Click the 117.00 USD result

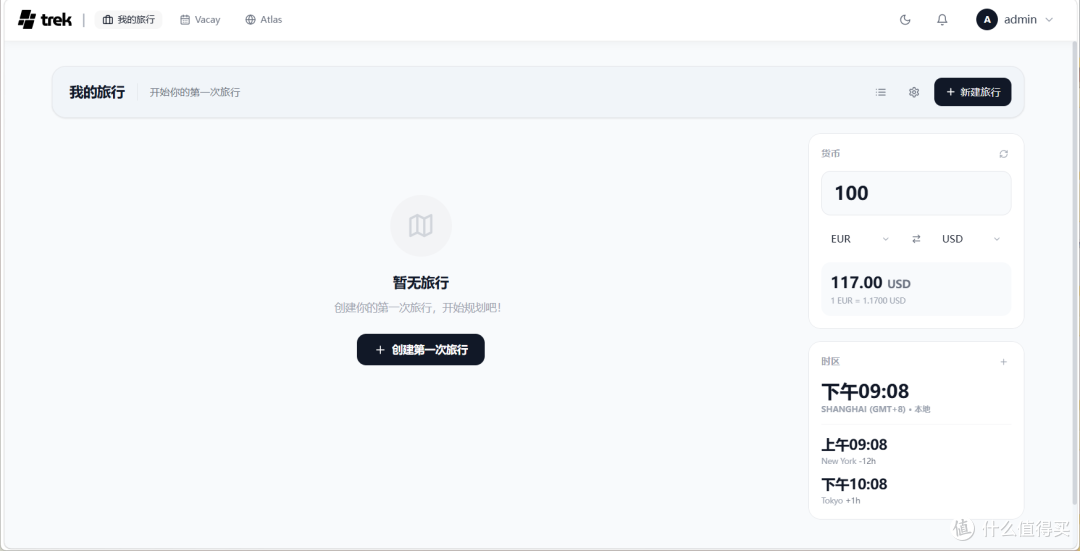click(871, 282)
